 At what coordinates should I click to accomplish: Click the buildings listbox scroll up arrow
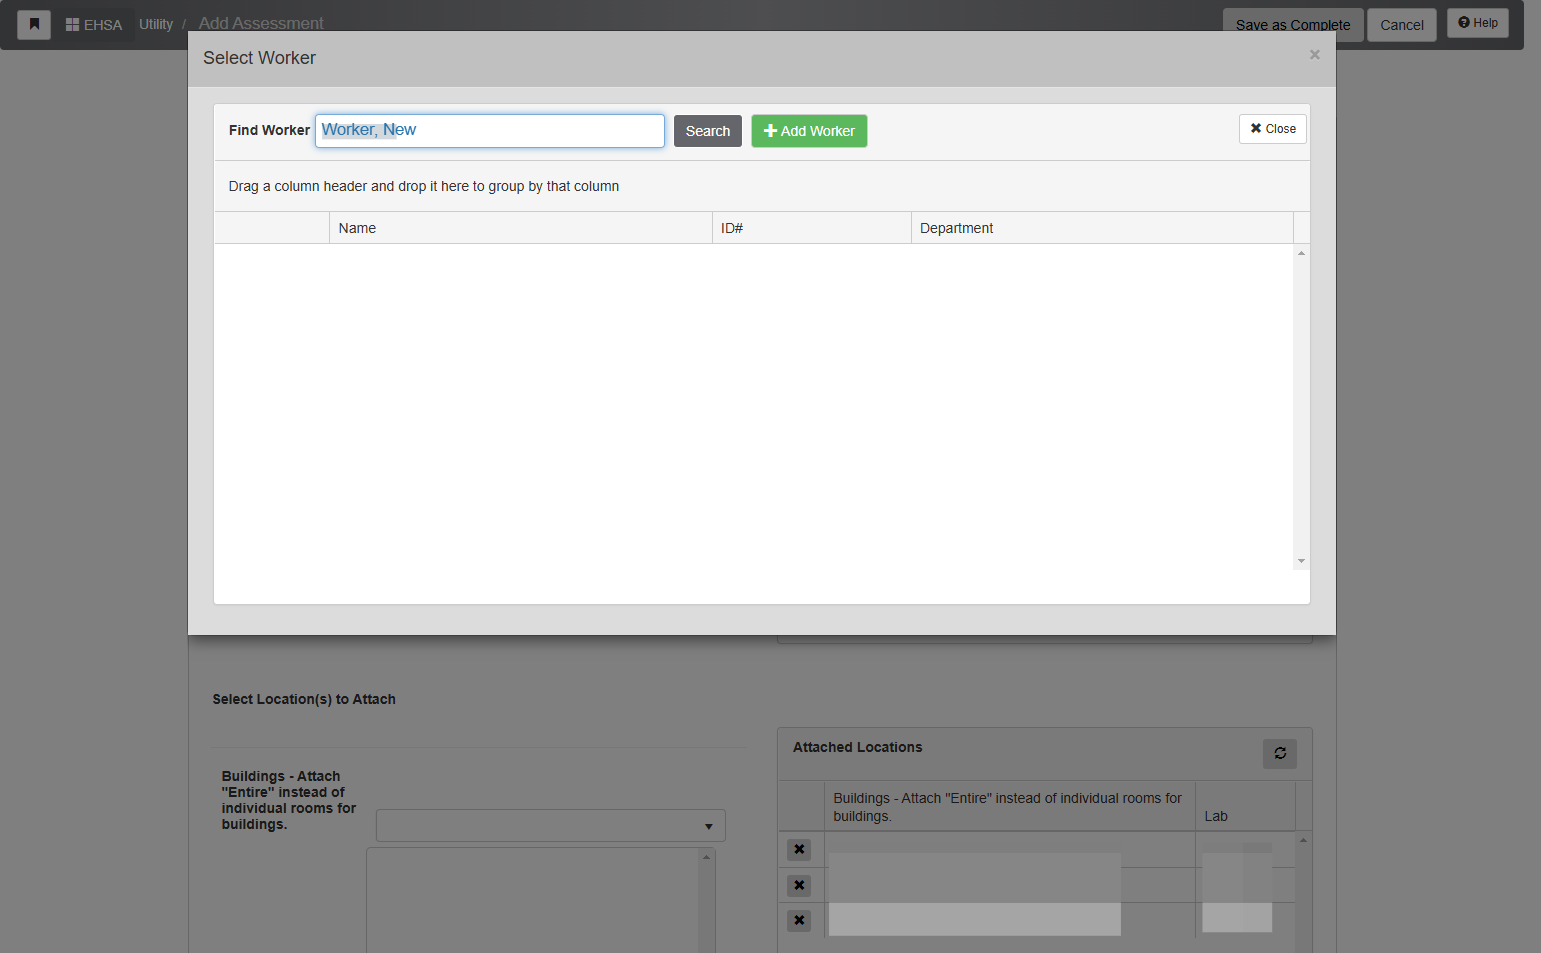pyautogui.click(x=707, y=857)
